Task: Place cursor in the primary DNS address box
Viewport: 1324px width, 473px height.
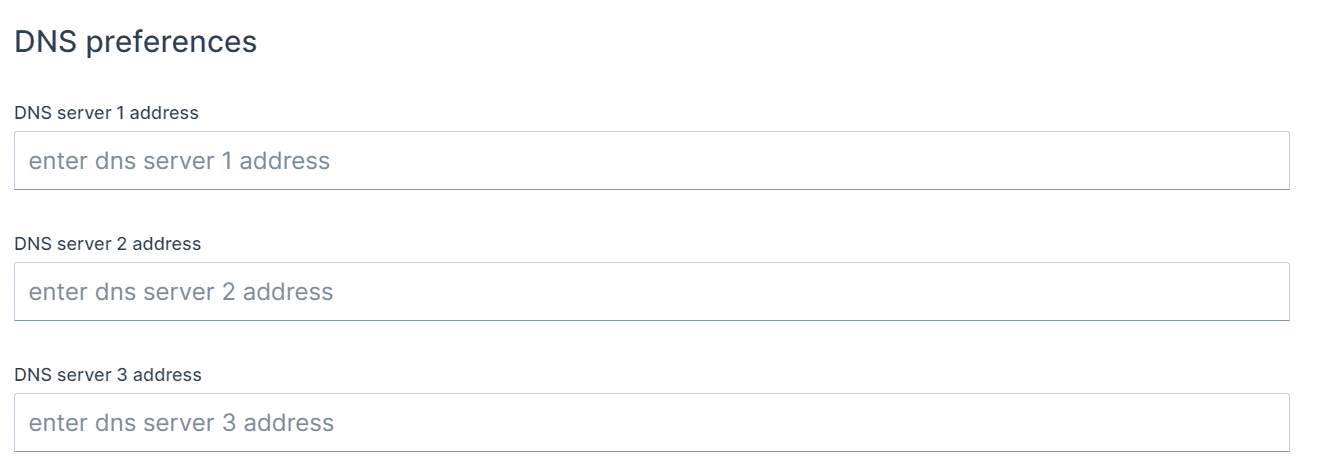Action: 651,161
